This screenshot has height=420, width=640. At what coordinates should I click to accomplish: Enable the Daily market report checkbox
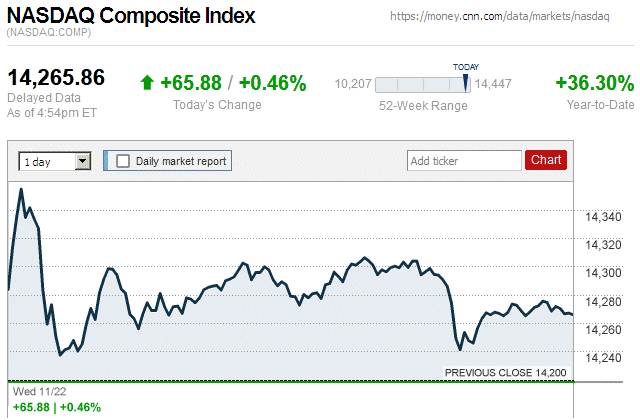(123, 160)
